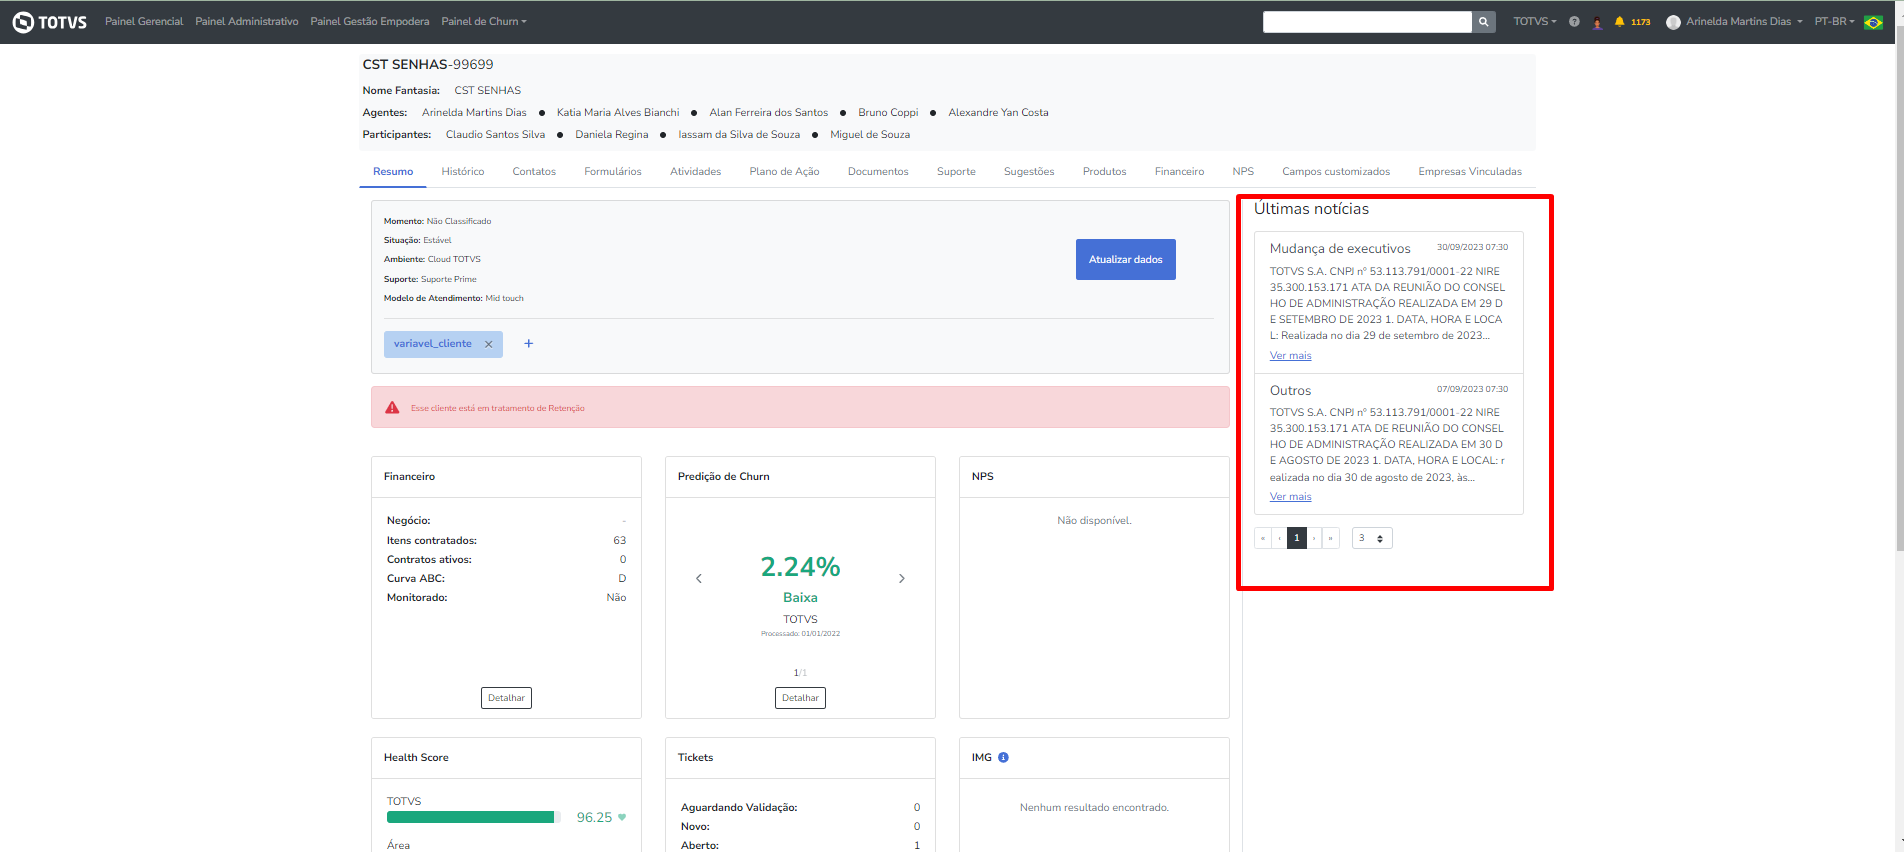1904x852 pixels.
Task: Open the Financeiro tab in the tab bar
Action: [1179, 172]
